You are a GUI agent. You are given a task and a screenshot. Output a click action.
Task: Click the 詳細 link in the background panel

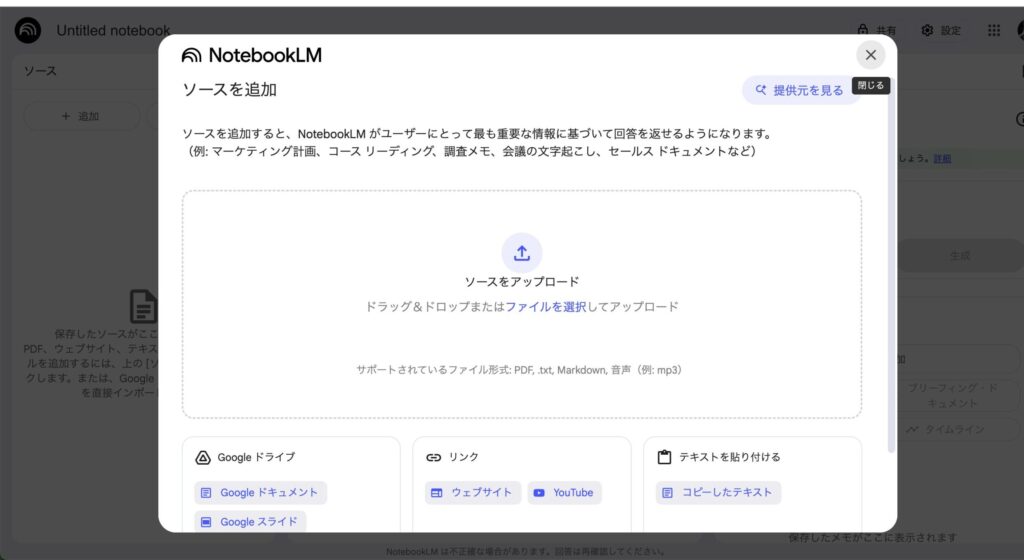pyautogui.click(x=942, y=159)
